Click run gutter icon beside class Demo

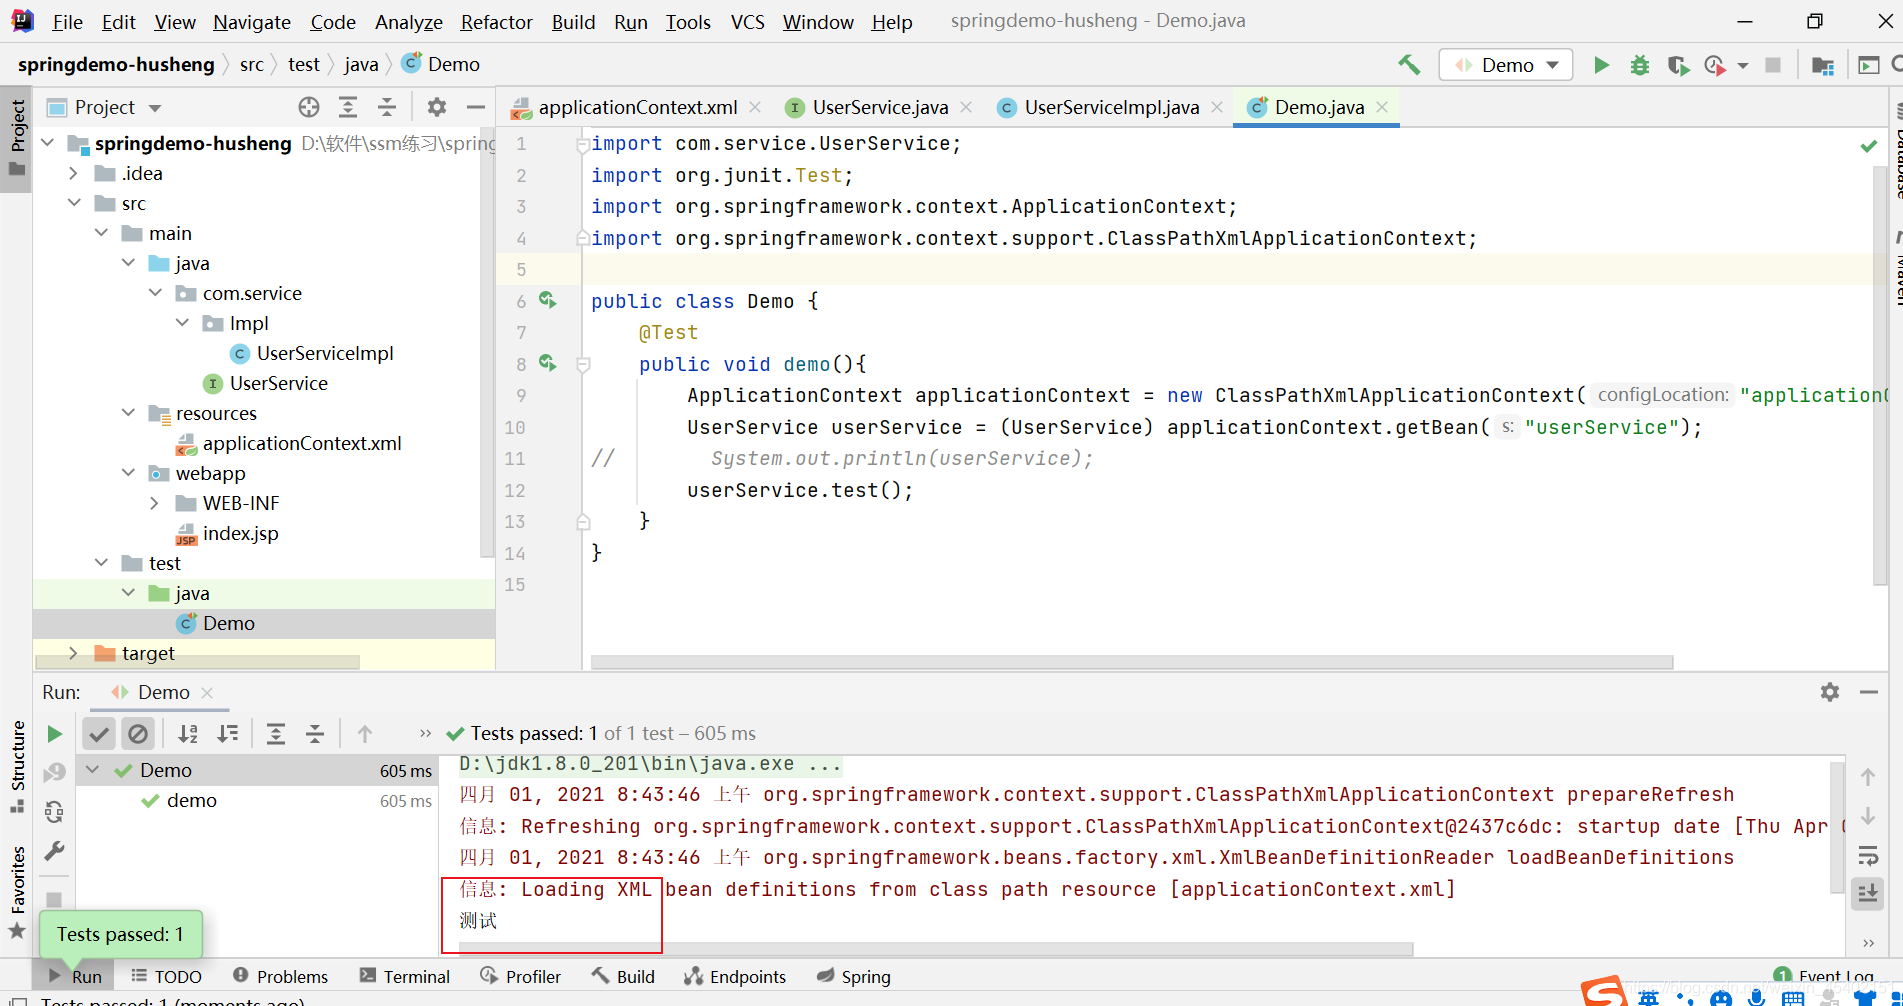click(548, 300)
